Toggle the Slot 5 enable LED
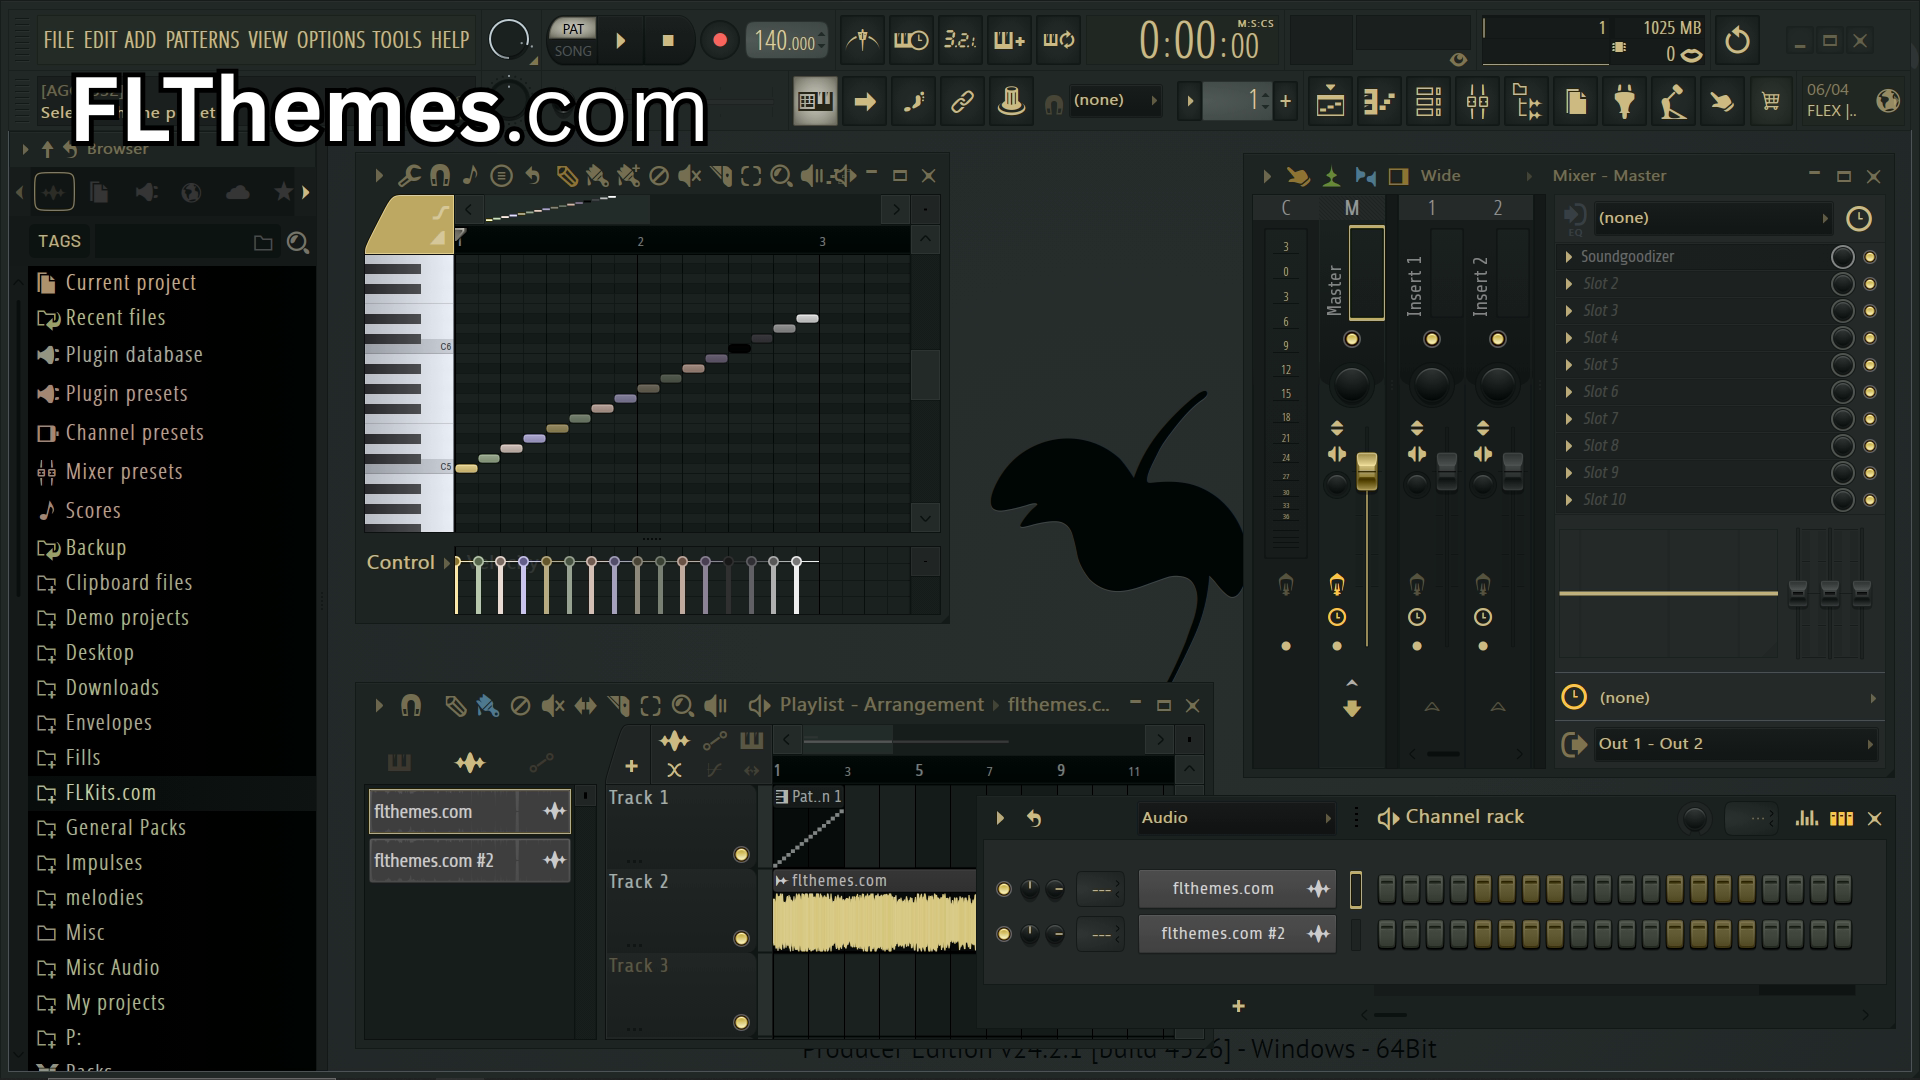Screen dimensions: 1920x1080 [1870, 365]
